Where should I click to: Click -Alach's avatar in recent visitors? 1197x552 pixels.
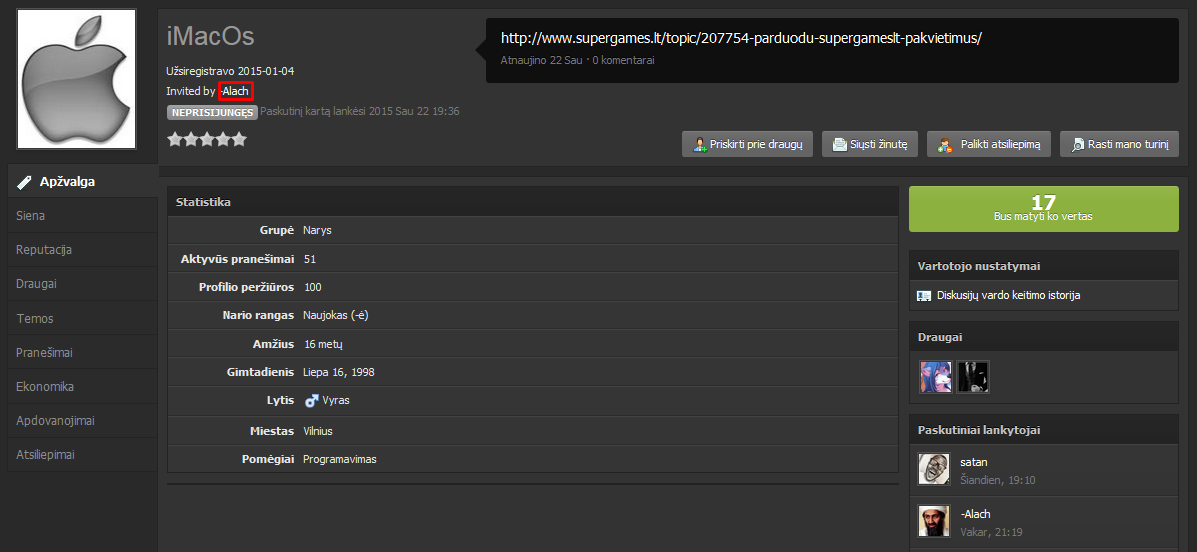coord(934,521)
